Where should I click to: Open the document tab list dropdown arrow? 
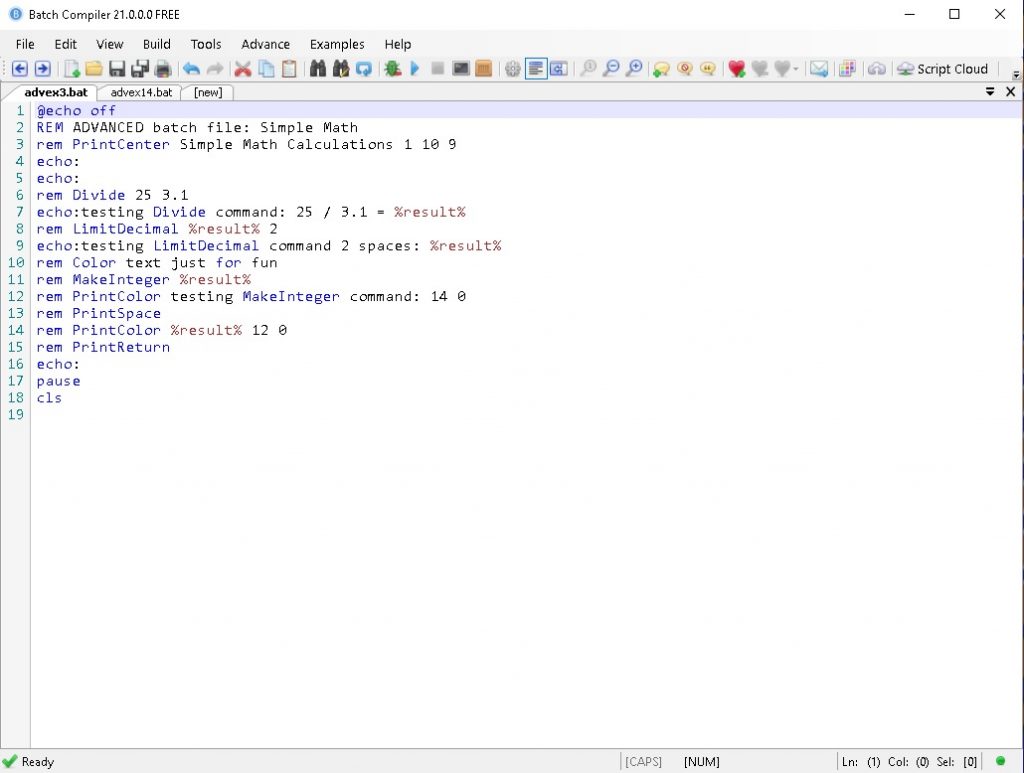(x=990, y=91)
